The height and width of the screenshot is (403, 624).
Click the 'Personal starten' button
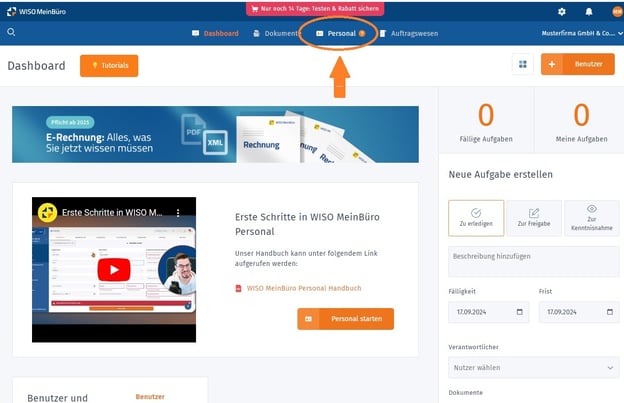pyautogui.click(x=345, y=318)
